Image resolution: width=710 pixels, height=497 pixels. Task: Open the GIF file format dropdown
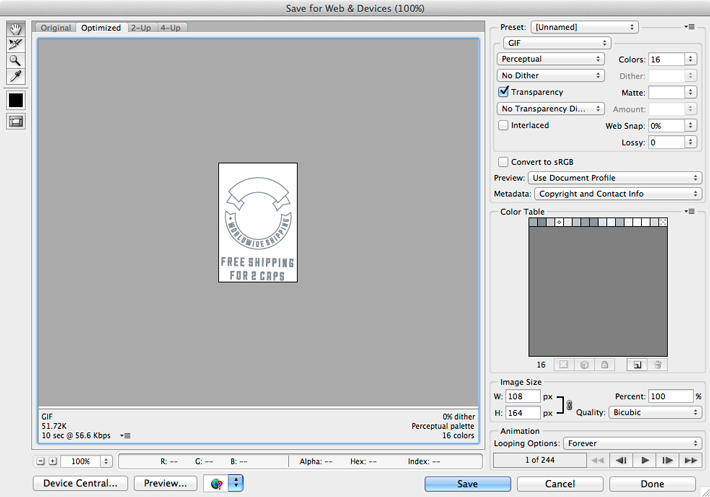pyautogui.click(x=556, y=43)
